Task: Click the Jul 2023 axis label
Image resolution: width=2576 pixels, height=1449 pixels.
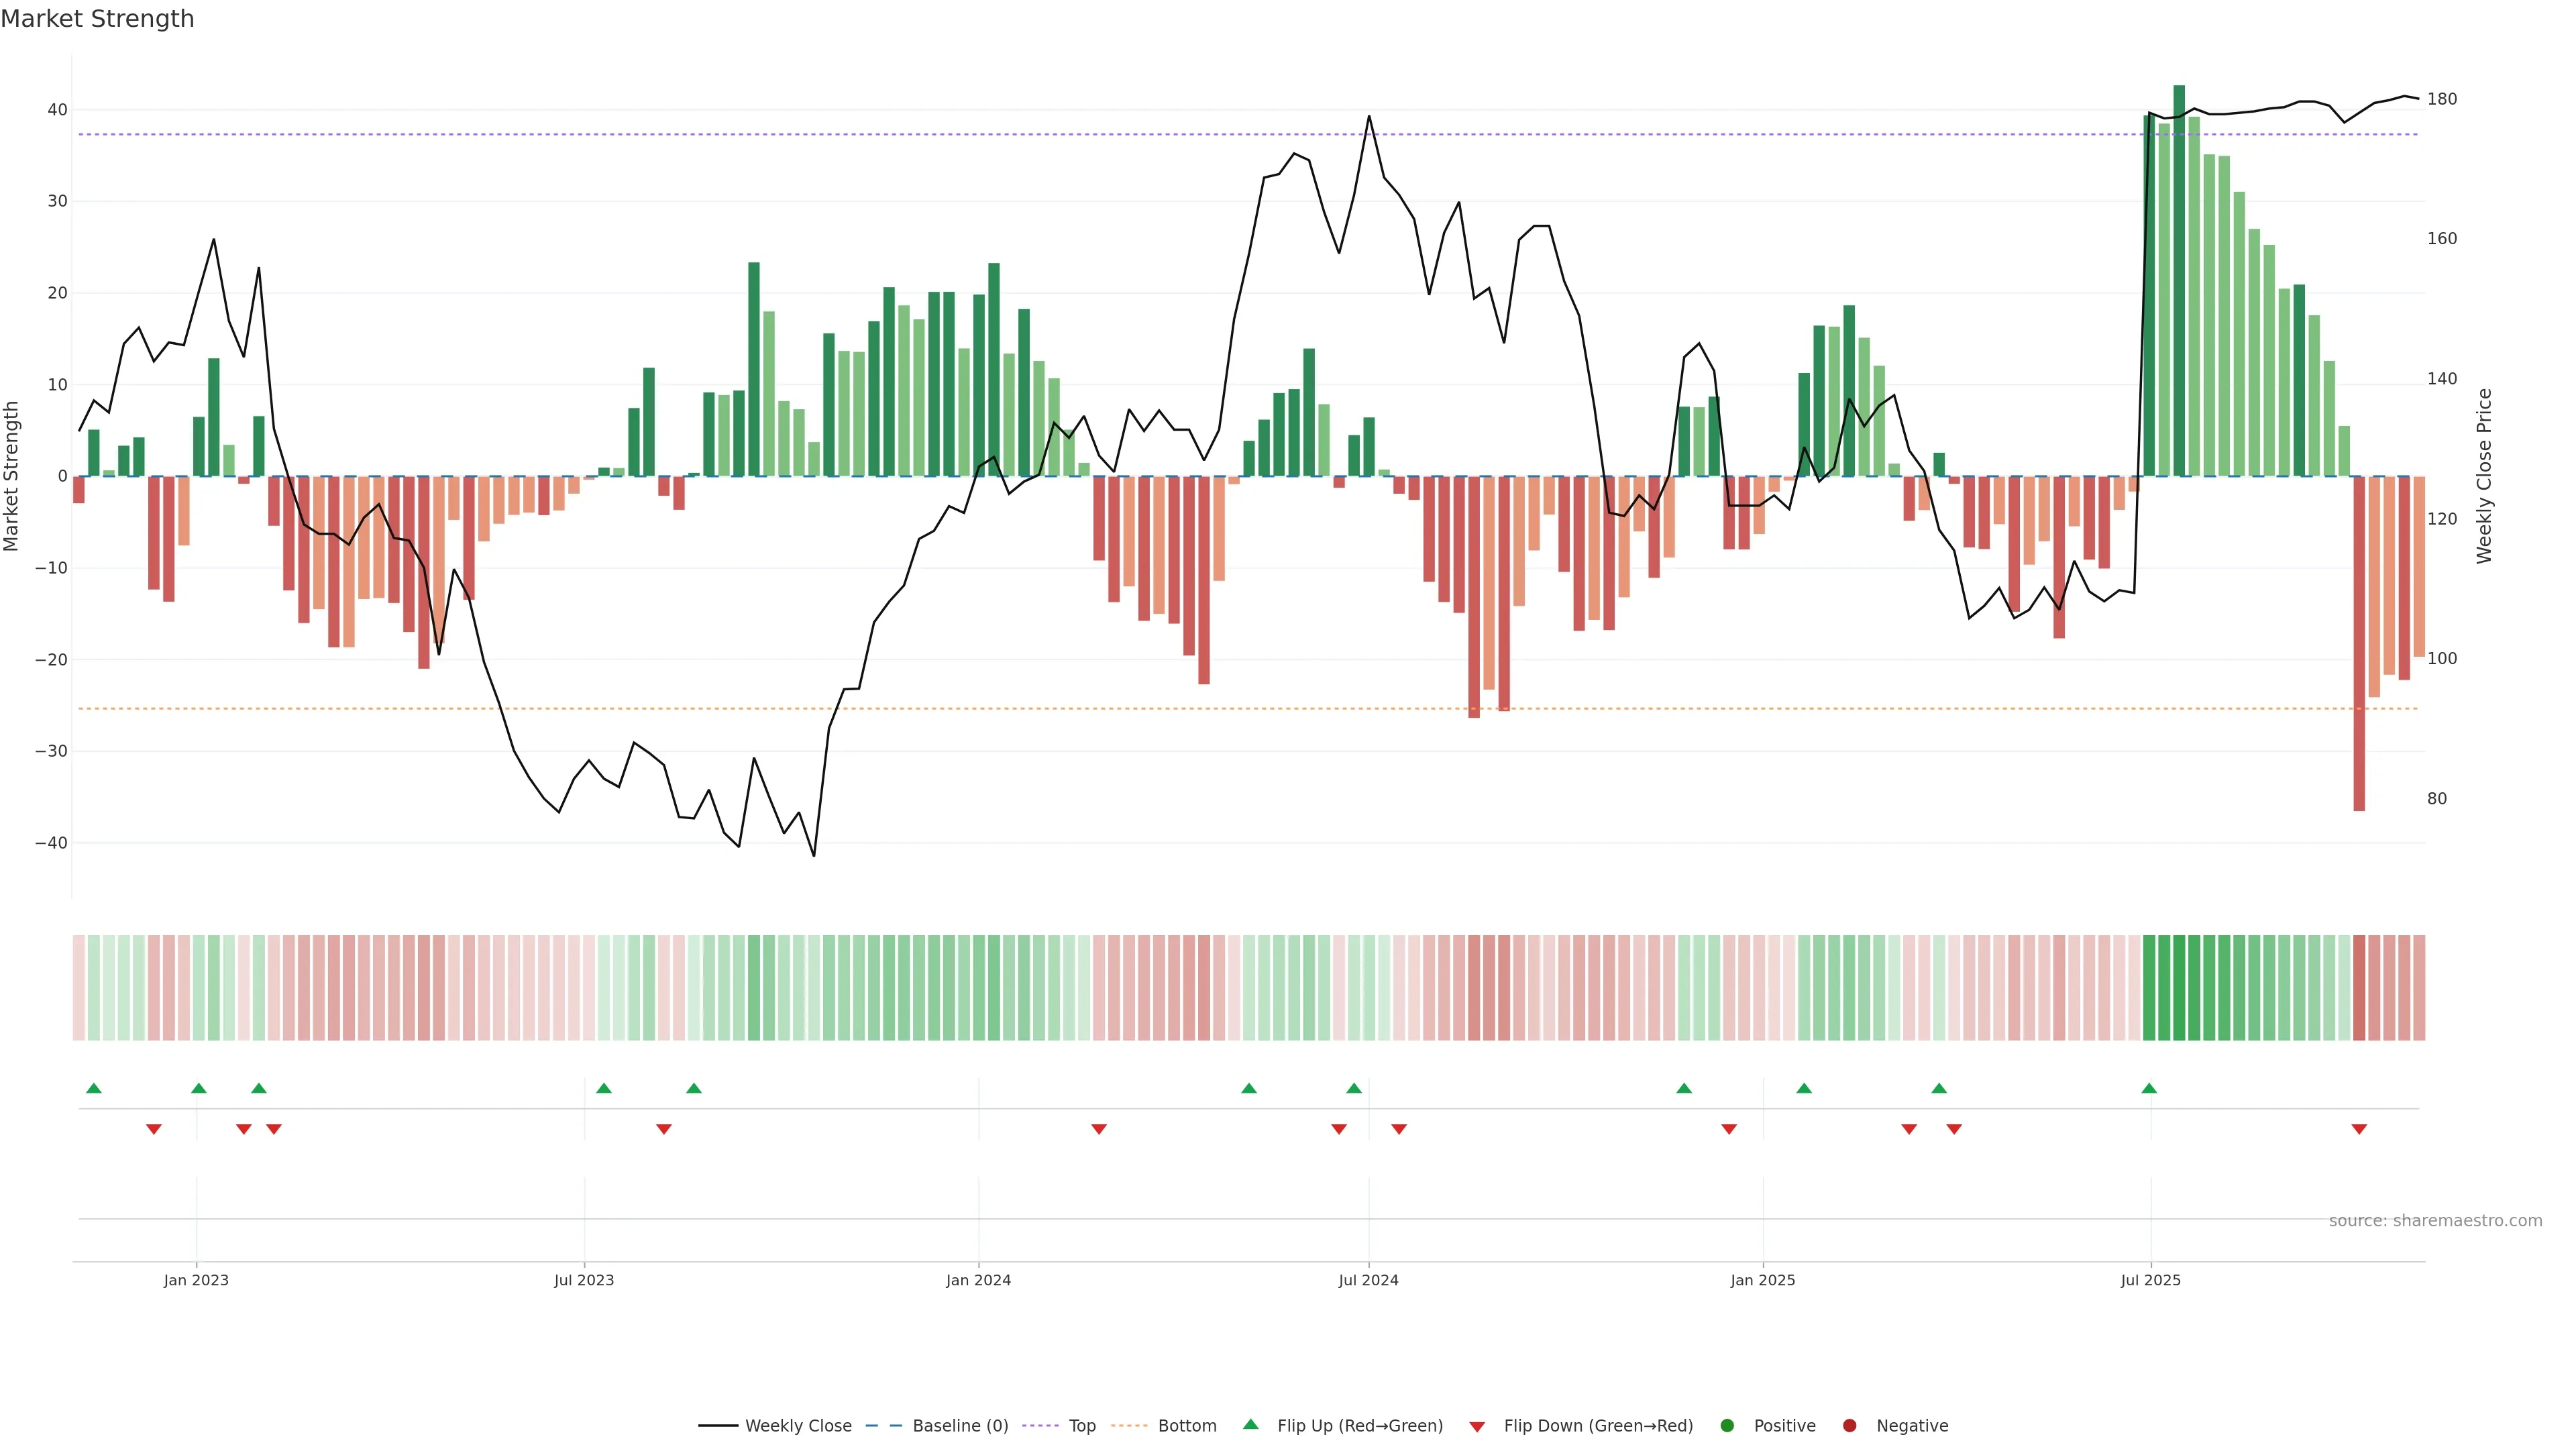Action: click(584, 1280)
